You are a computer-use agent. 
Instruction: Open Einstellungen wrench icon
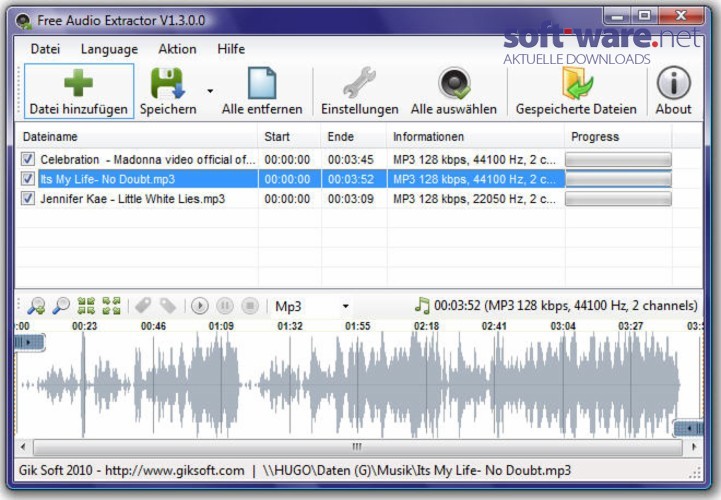360,82
